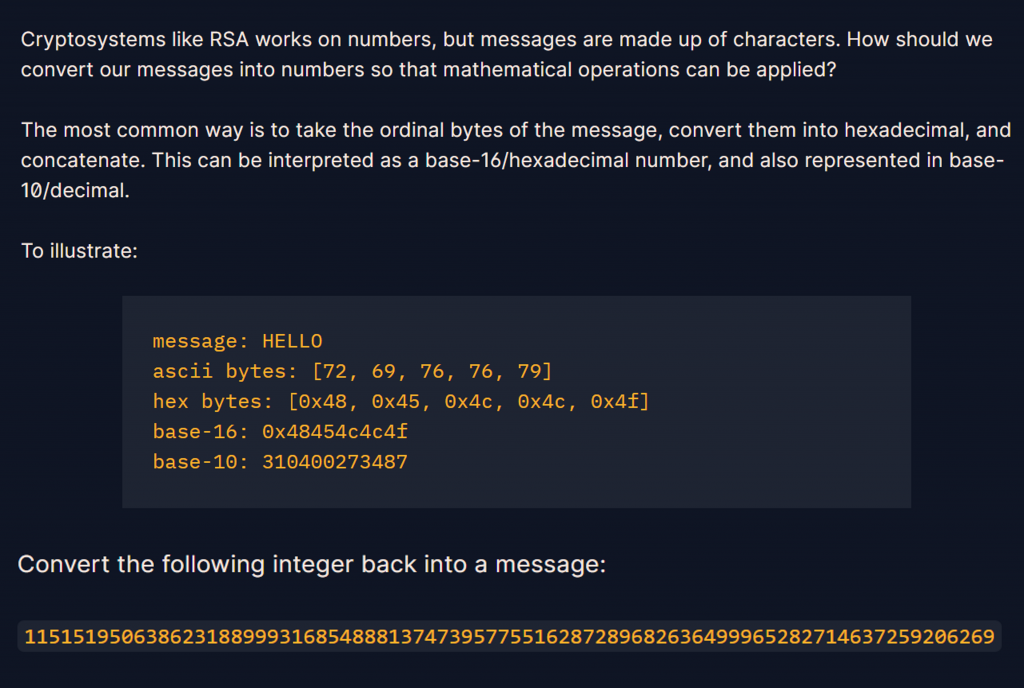Click the 'base-16:' label in code block
Screen dimensions: 1024x688
click(201, 432)
